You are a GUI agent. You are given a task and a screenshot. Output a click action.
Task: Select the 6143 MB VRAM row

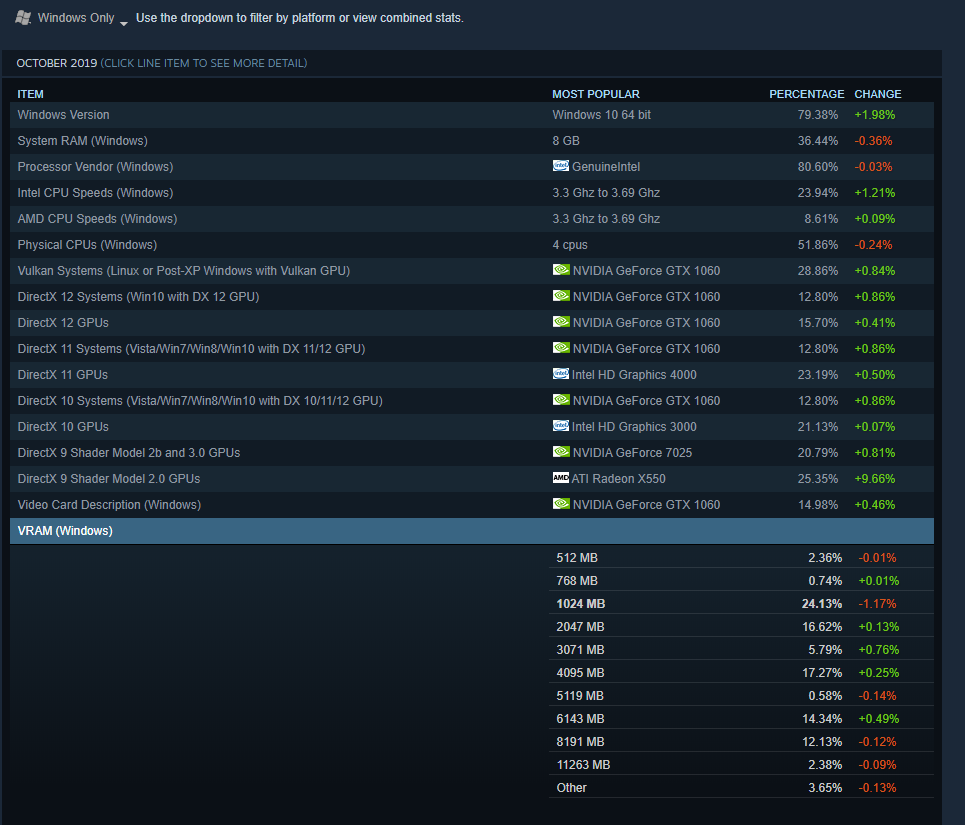tap(742, 719)
